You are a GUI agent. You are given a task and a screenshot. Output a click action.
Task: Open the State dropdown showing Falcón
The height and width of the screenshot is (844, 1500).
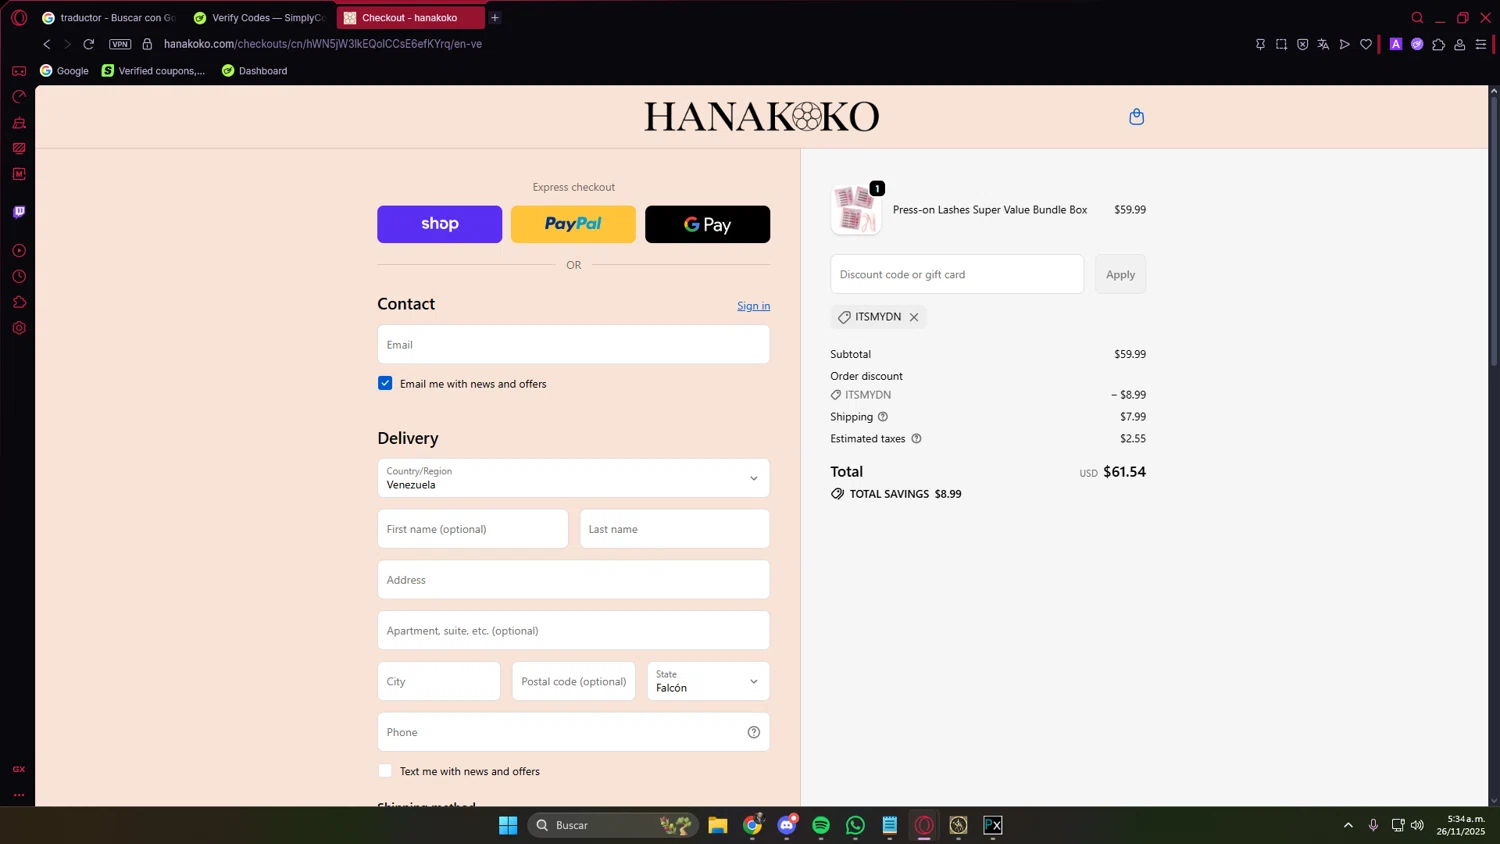pos(708,681)
